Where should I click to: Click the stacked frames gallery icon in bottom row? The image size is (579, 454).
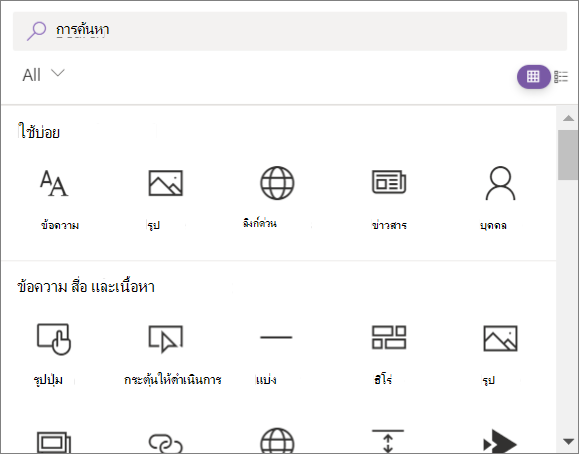[54, 441]
